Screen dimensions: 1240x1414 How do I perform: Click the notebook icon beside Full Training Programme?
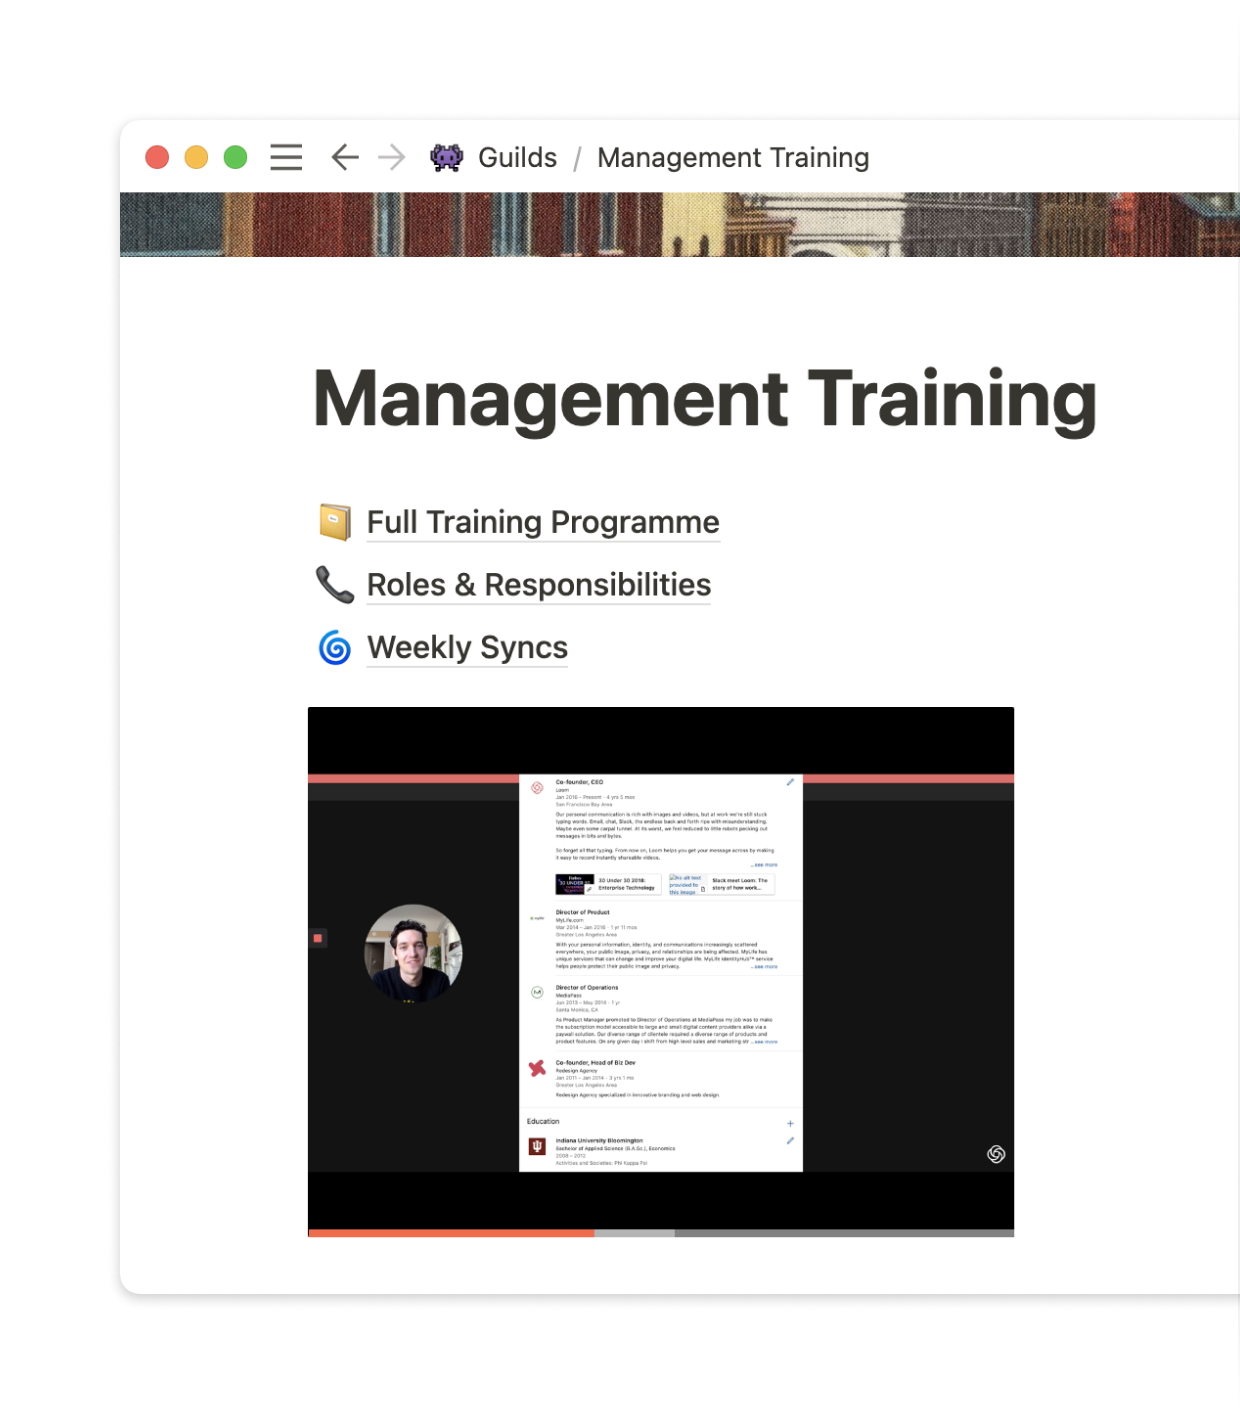[335, 522]
